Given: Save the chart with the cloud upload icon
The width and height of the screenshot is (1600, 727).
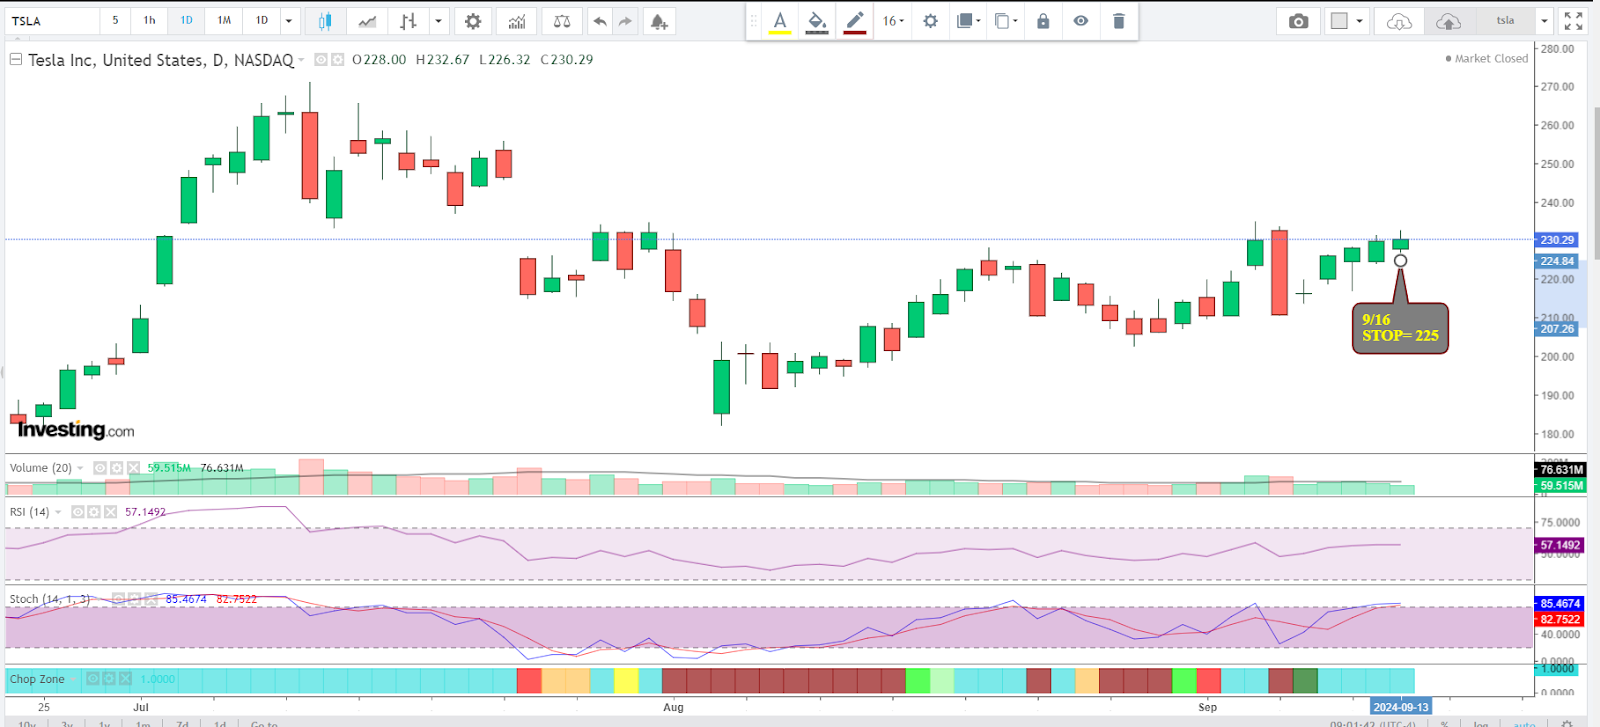Looking at the screenshot, I should pyautogui.click(x=1448, y=21).
